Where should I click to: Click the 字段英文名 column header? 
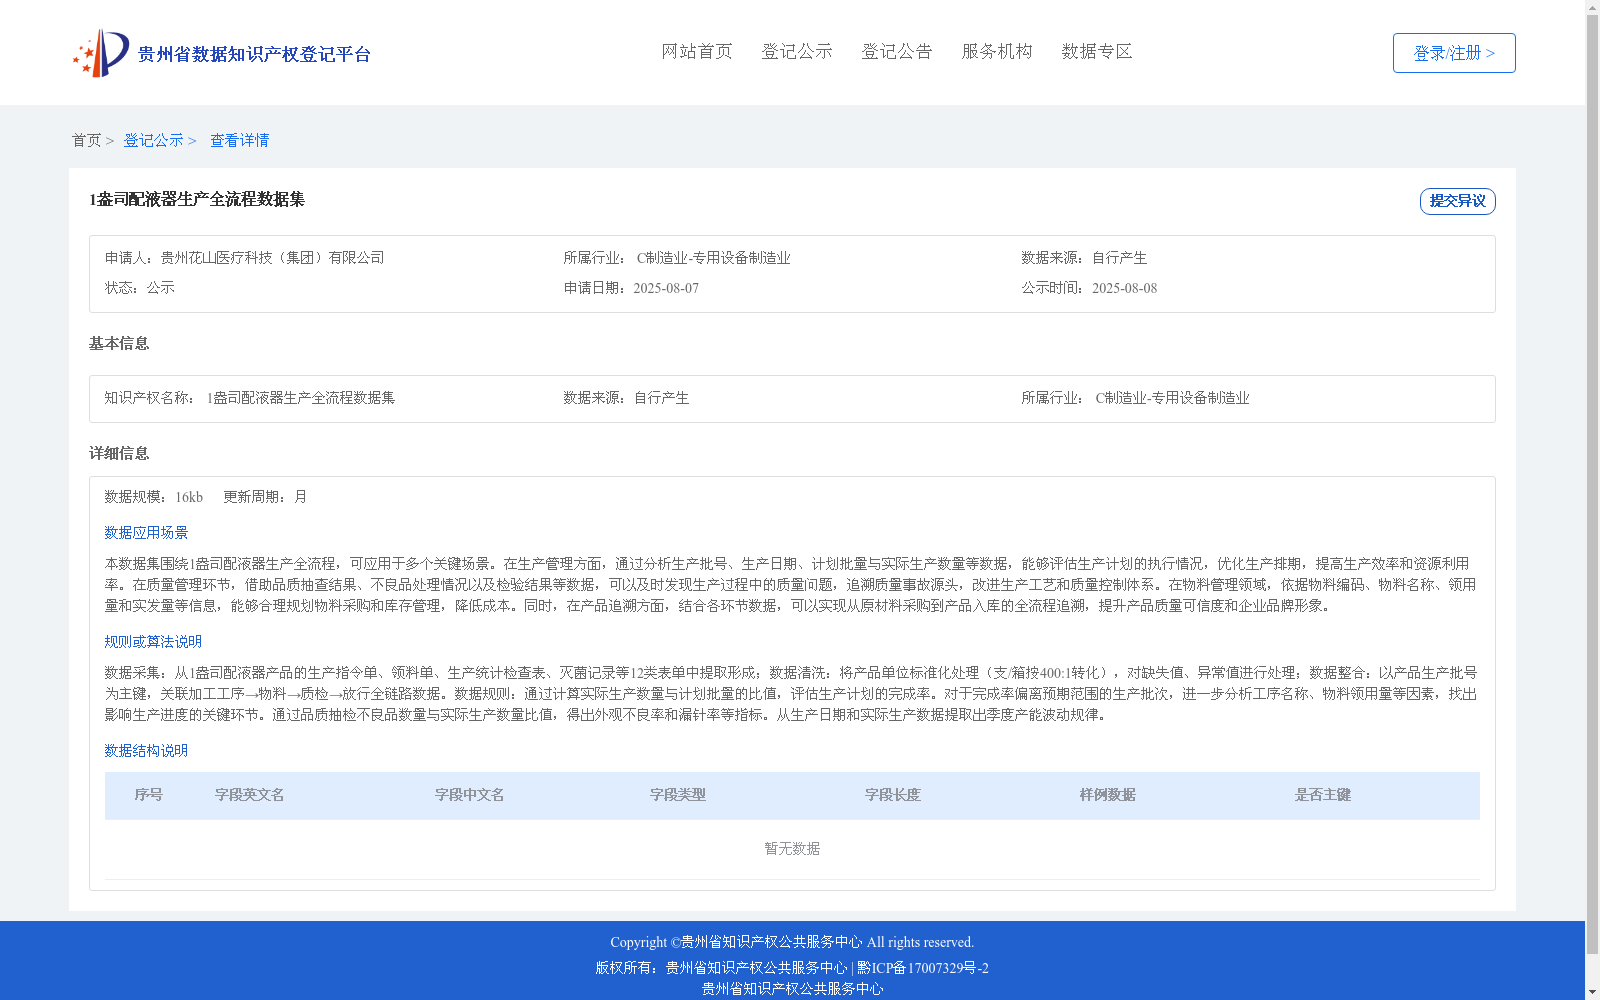250,795
